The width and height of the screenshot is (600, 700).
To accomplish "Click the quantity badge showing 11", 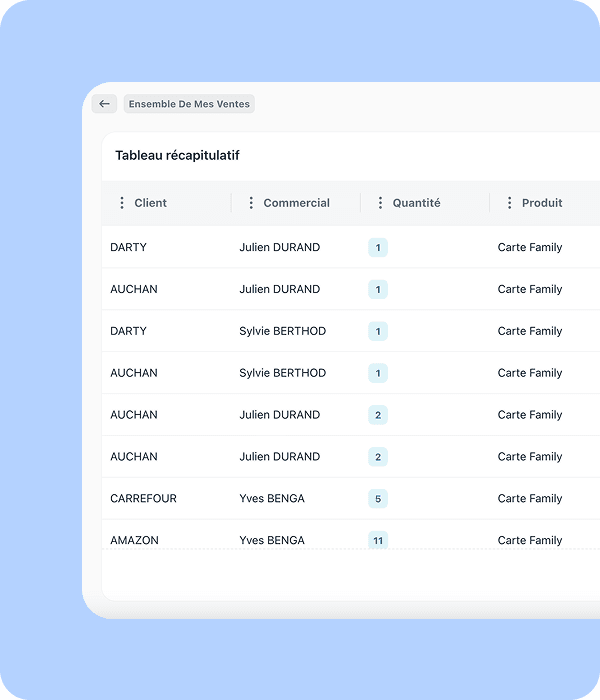I will [378, 540].
